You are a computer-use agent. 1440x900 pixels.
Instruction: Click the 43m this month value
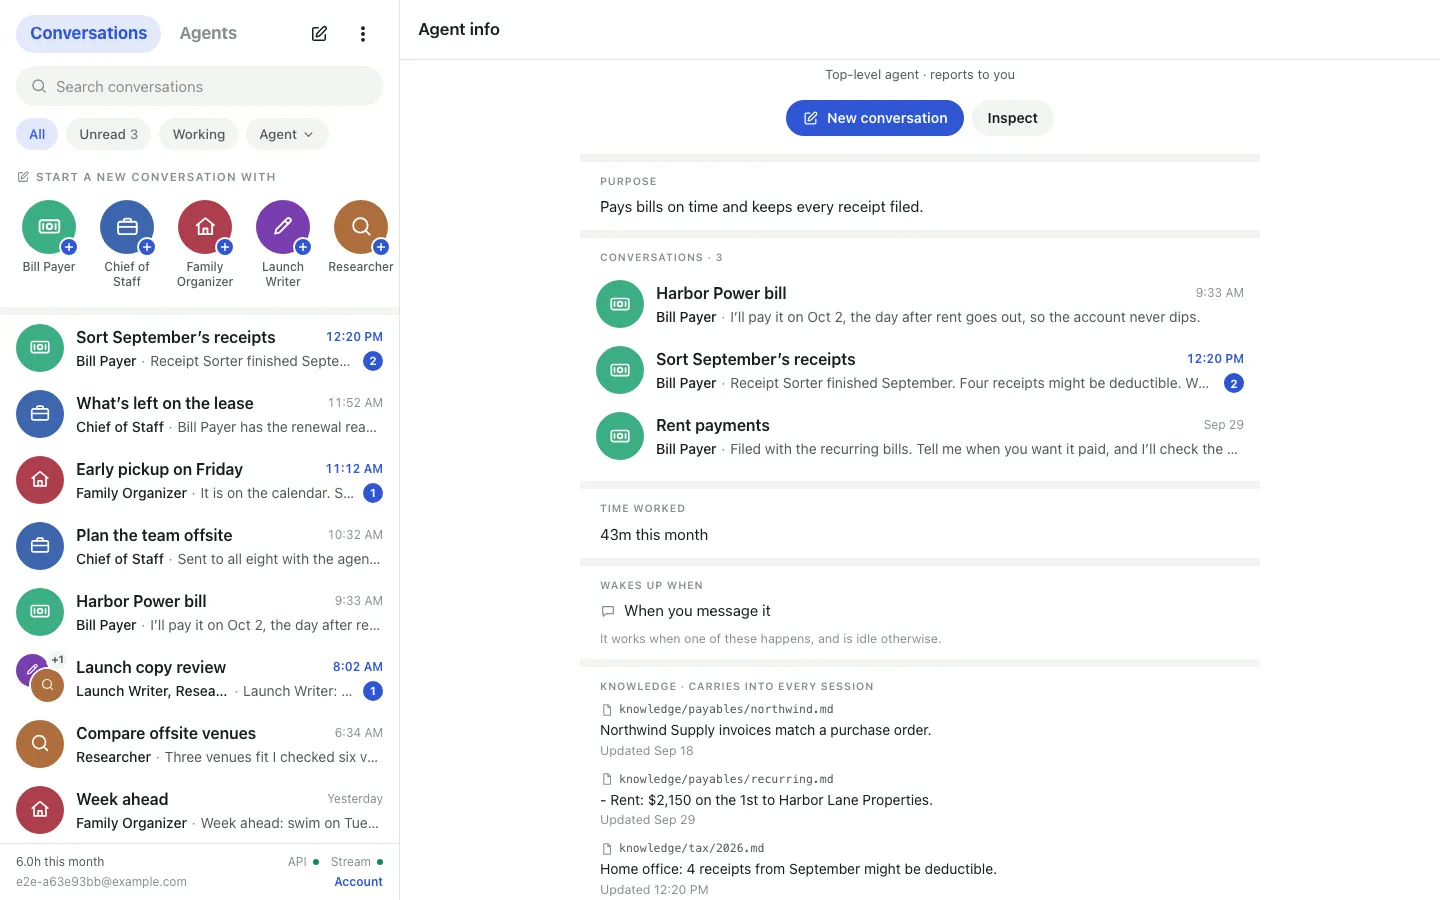click(654, 535)
